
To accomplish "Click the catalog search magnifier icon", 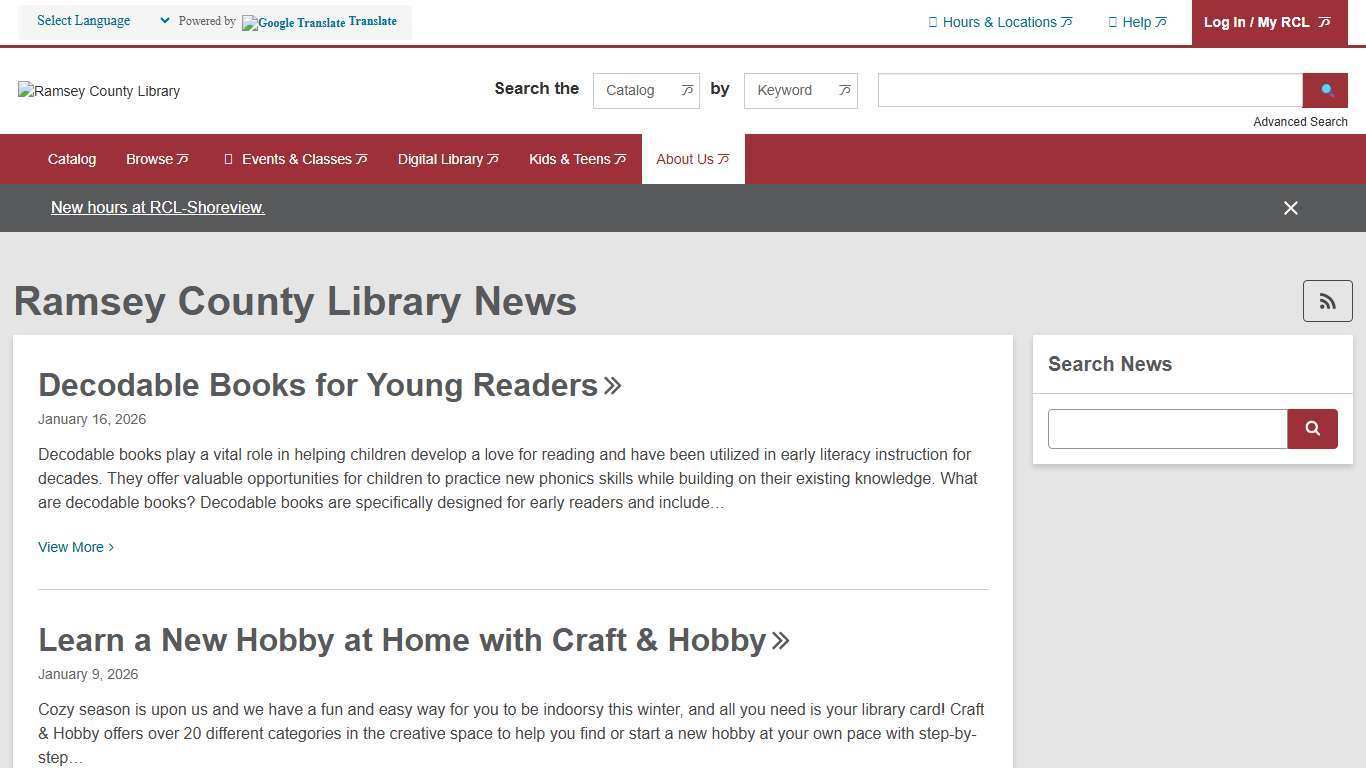I will (1325, 90).
